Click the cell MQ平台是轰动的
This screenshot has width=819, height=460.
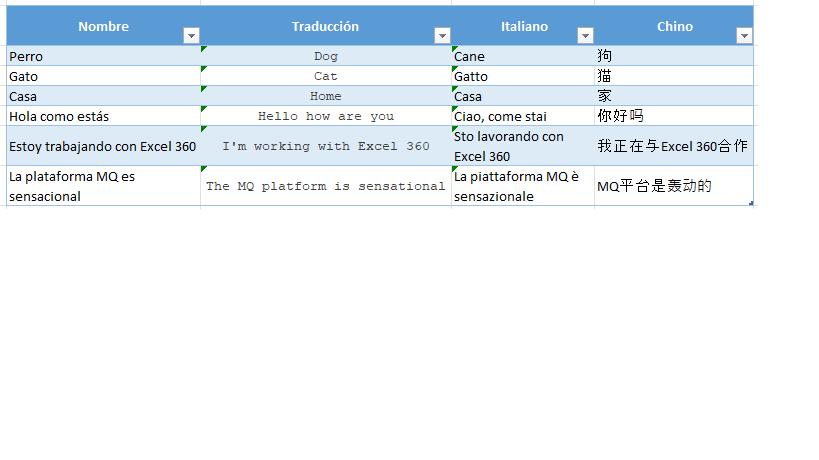674,186
